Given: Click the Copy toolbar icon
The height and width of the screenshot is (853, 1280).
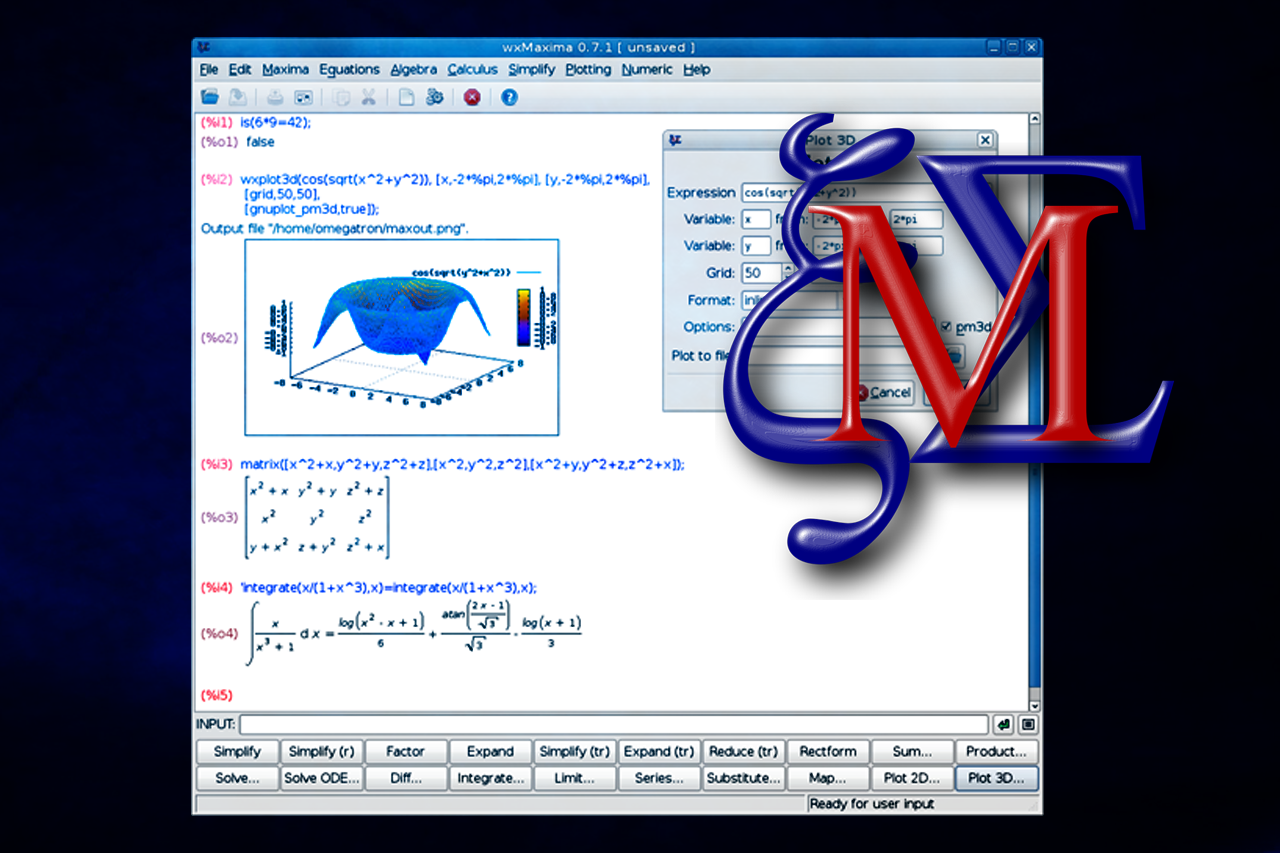Looking at the screenshot, I should coord(341,97).
